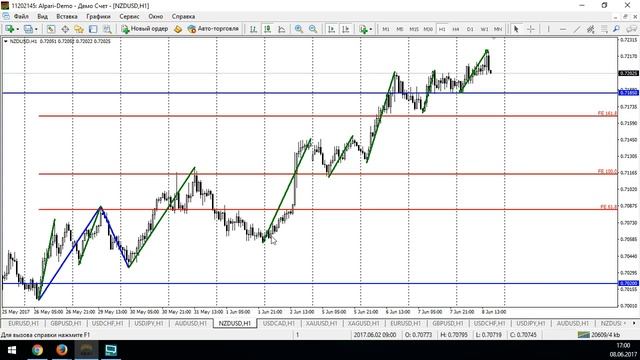Open the Profiles toolbar icon

tap(27, 29)
